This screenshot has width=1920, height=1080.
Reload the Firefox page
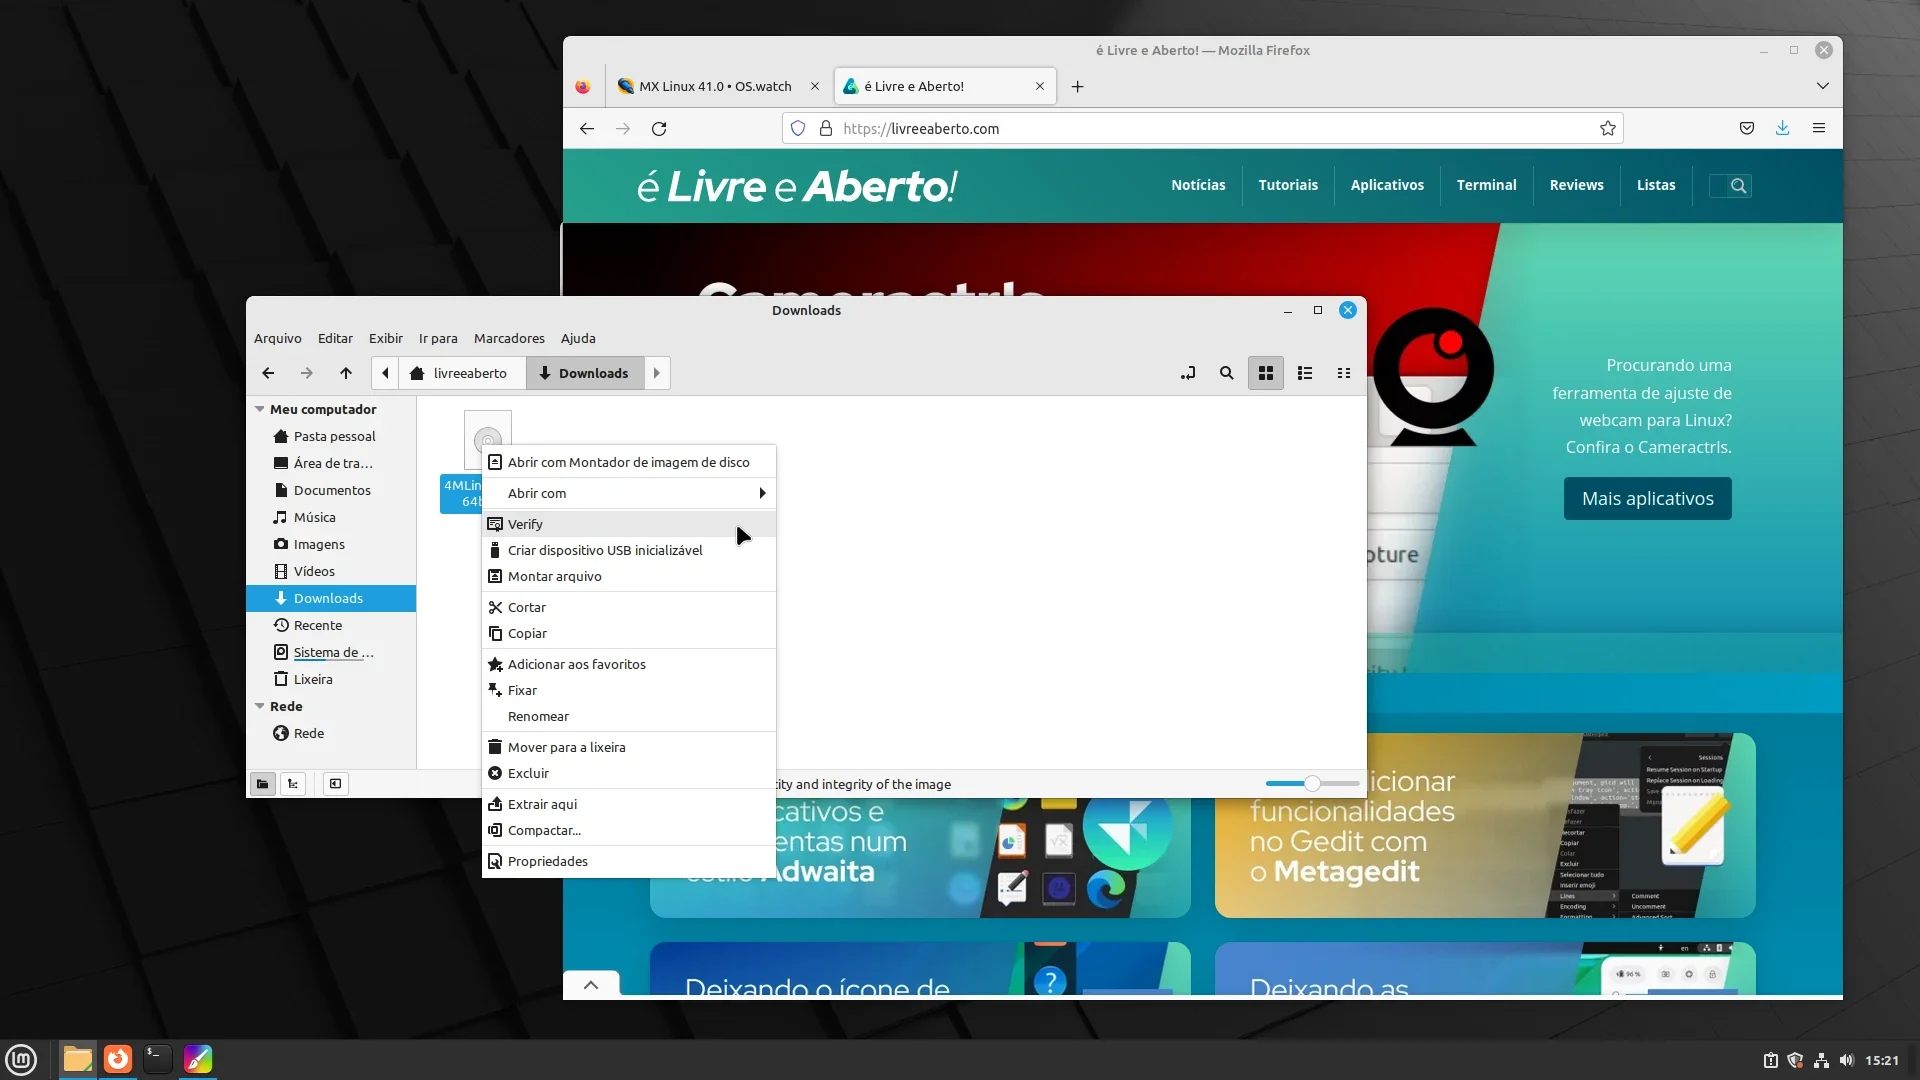pos(659,128)
